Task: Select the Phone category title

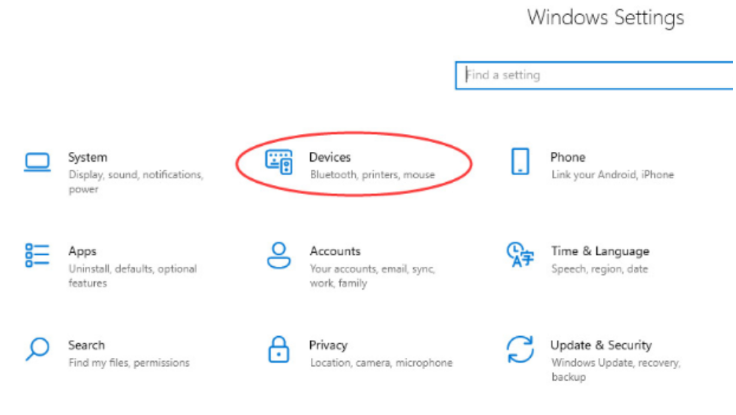Action: coord(567,157)
